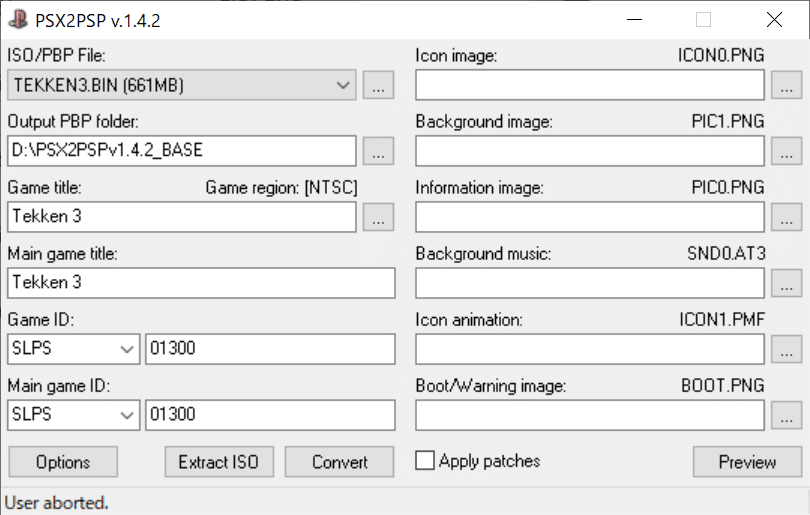Click the PSX2PSP app icon in title bar
The image size is (810, 515).
pyautogui.click(x=17, y=19)
